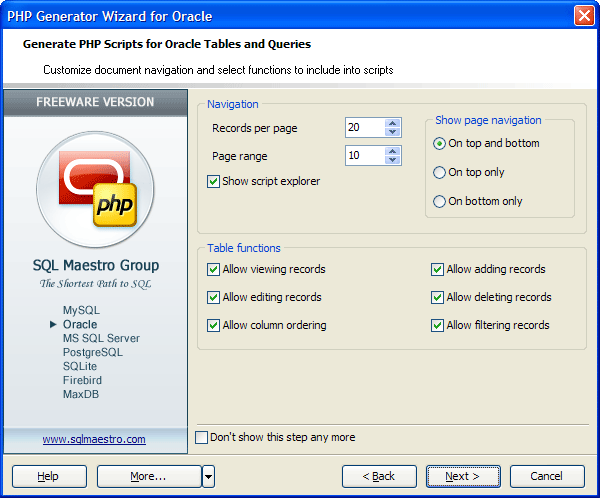Go back with the < Back button
The width and height of the screenshot is (600, 498).
[x=379, y=477]
